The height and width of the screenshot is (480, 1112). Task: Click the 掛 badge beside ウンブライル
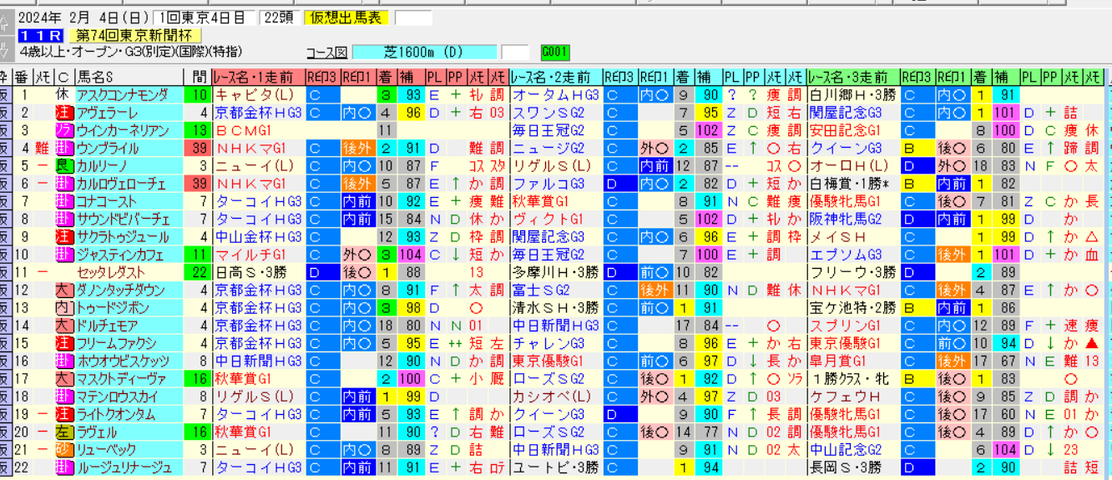coord(64,147)
